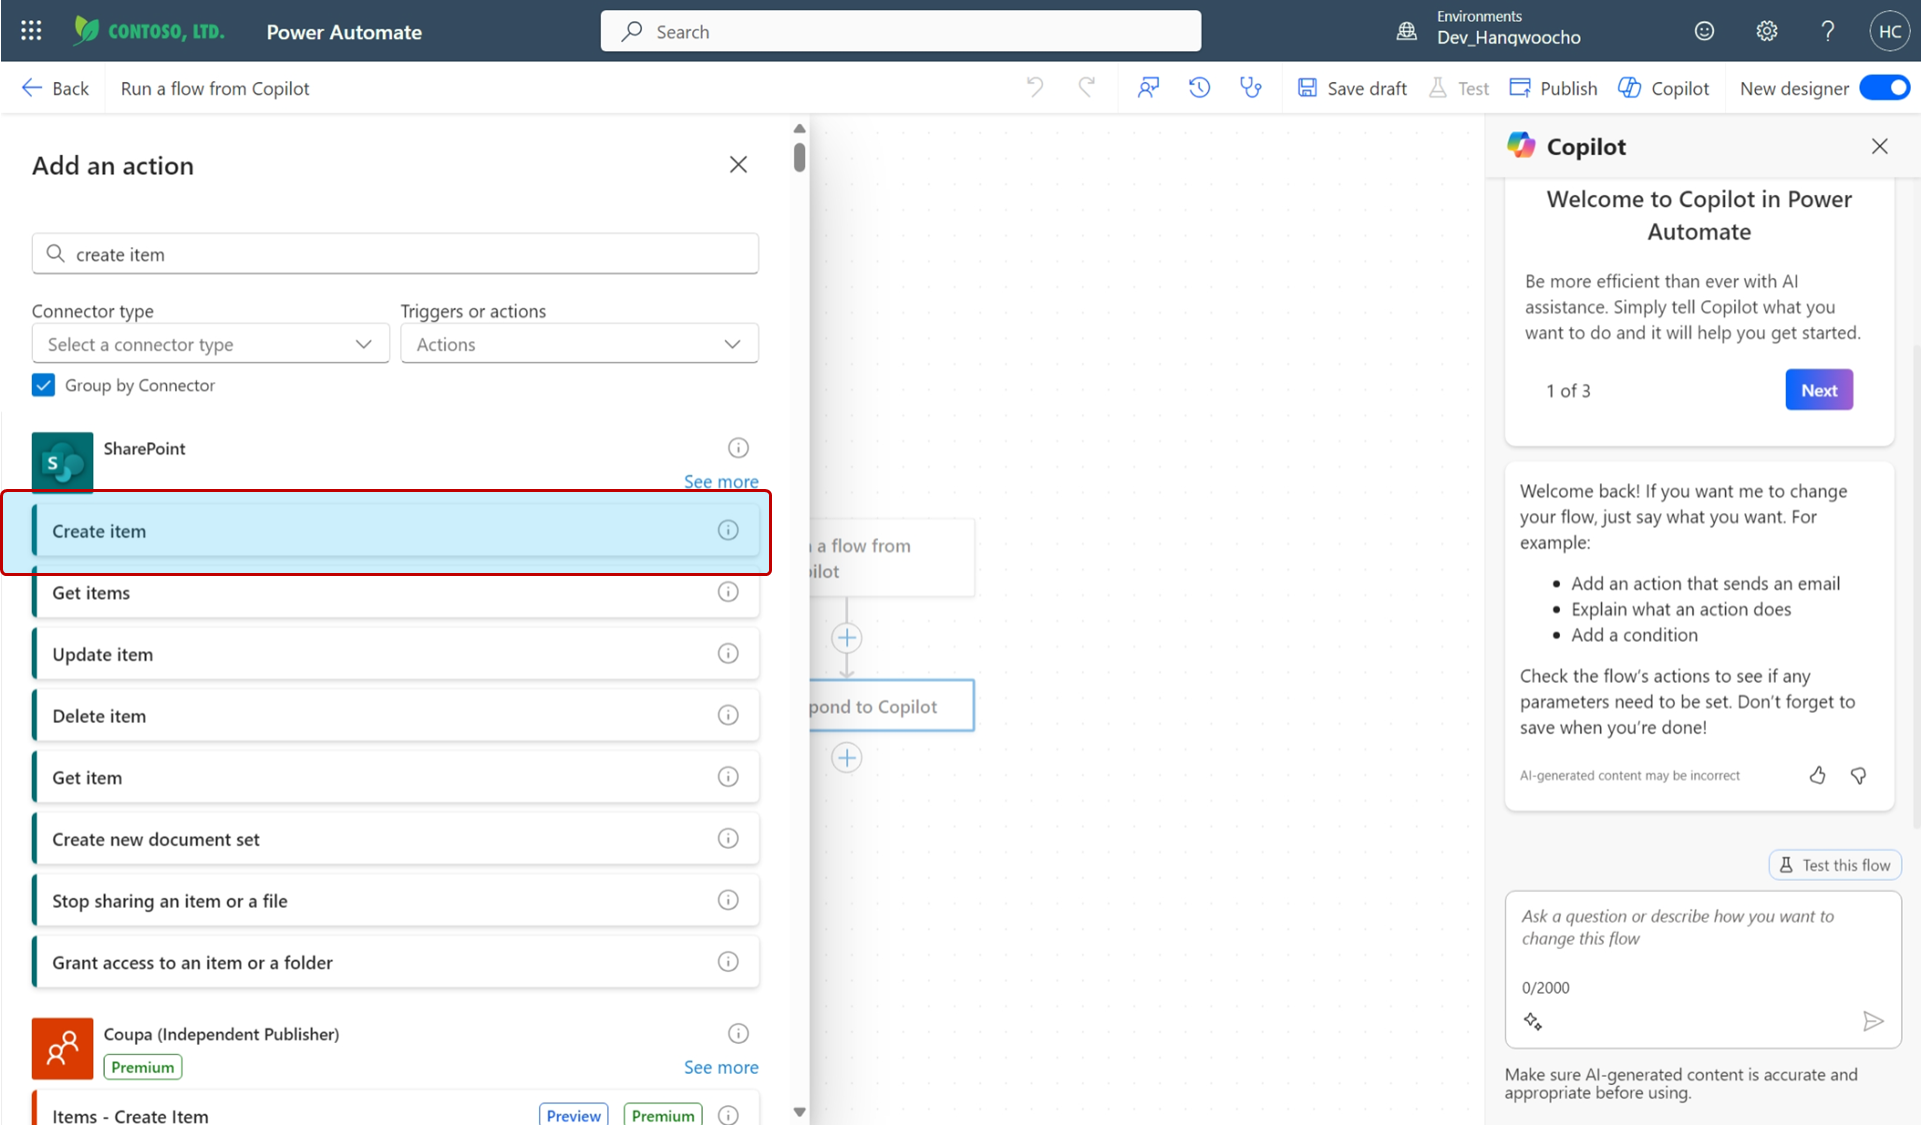Viewport: 1921px width, 1125px height.
Task: Click Next in Copilot welcome card
Action: [1819, 390]
